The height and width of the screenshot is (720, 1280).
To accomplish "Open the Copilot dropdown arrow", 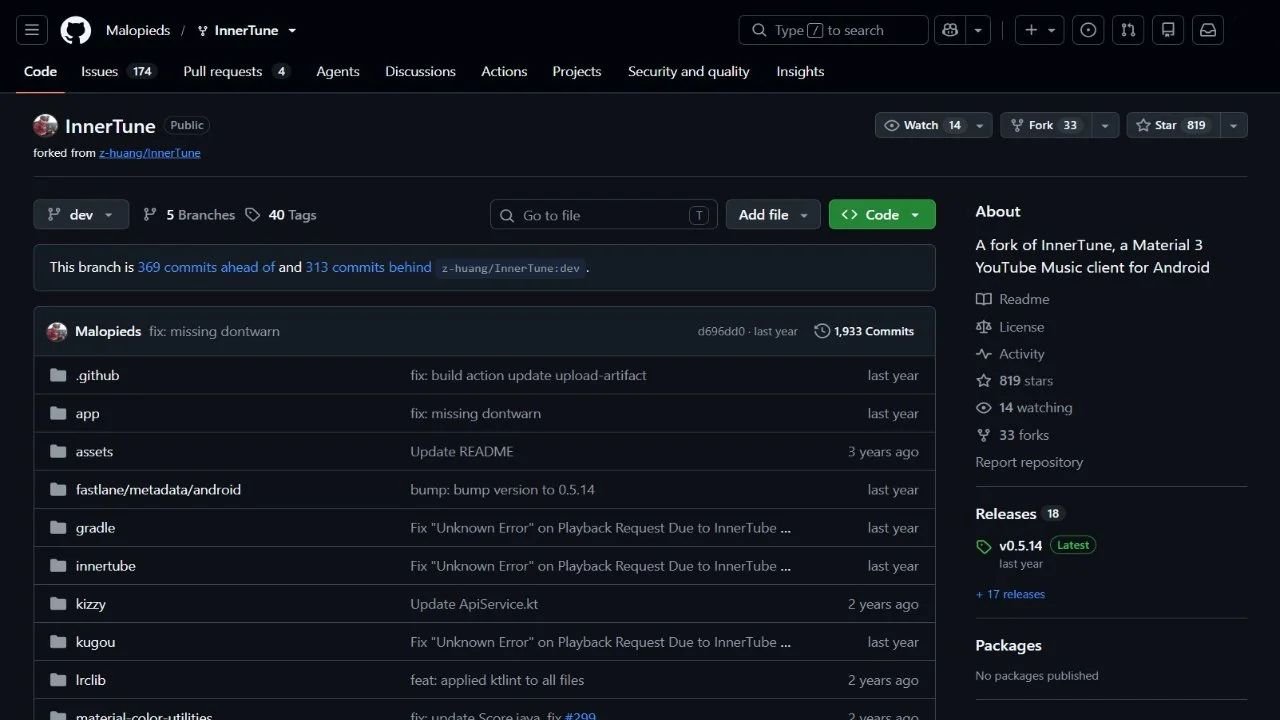I will click(979, 30).
